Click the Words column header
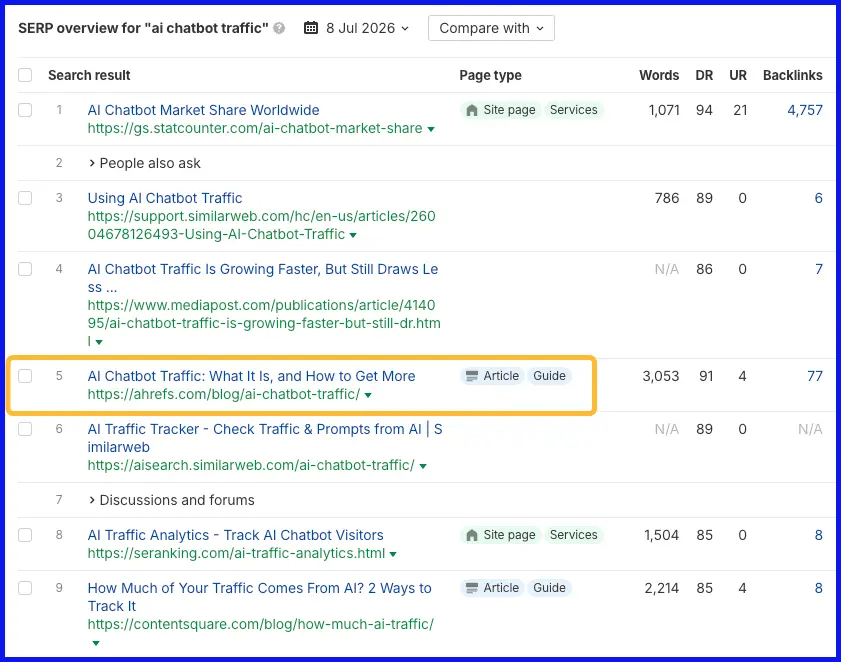Viewport: 841px width, 662px height. 659,75
